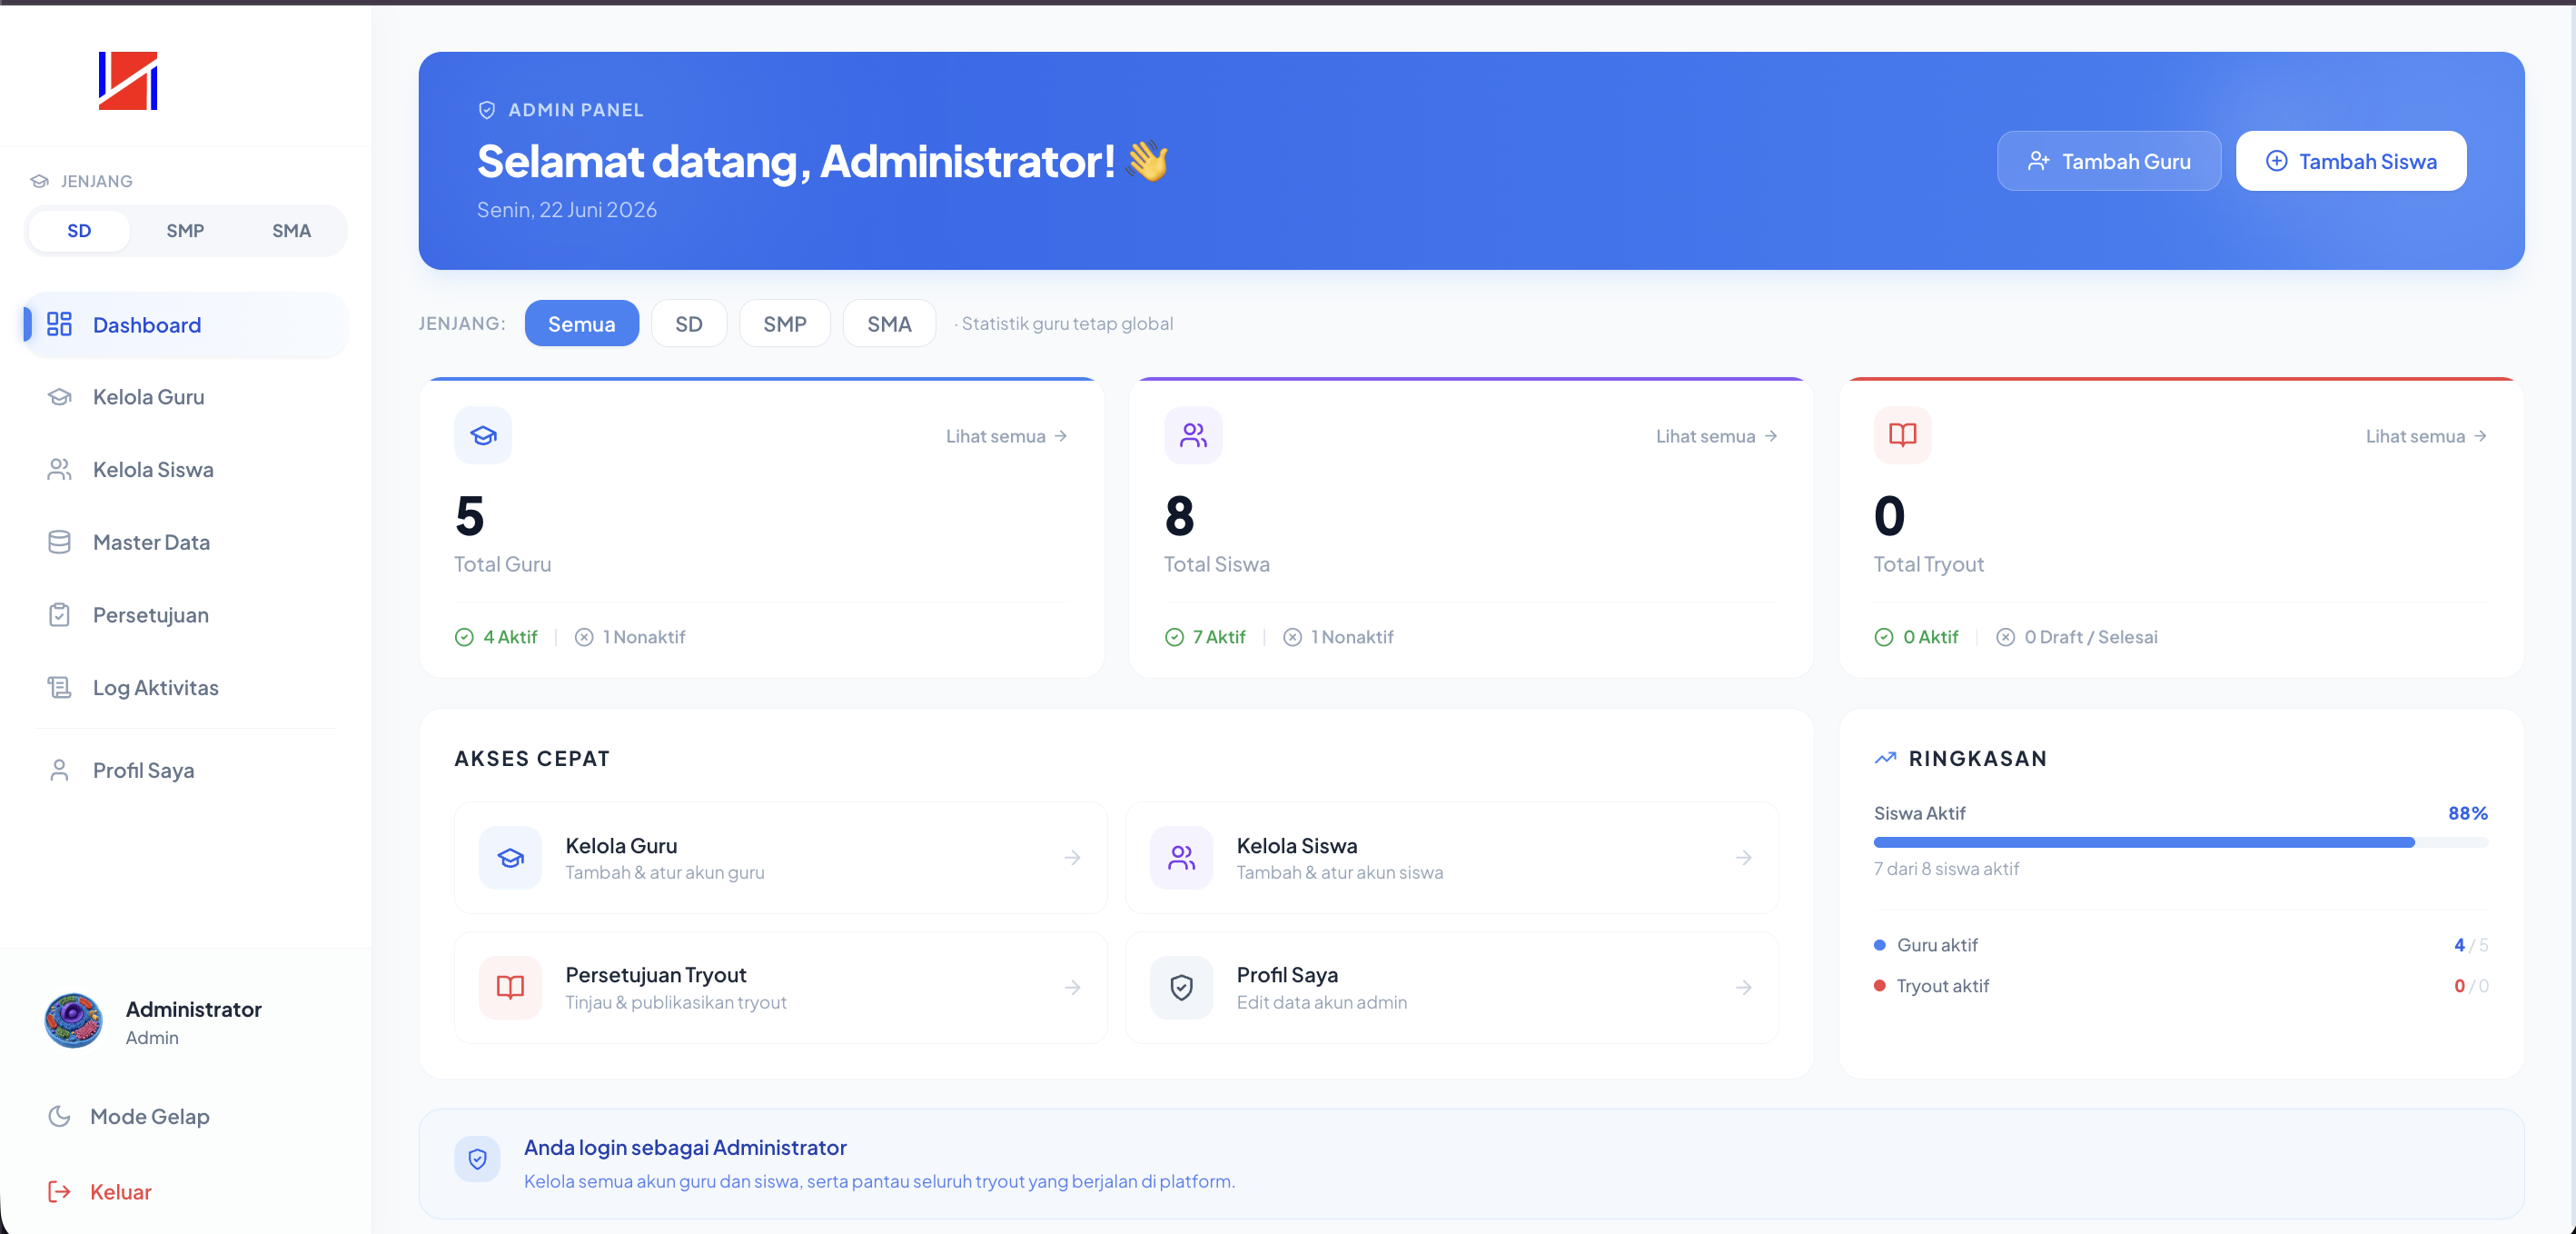Click '0 Draft / Selesai' text
Screen dimensions: 2576x1234
(2090, 637)
